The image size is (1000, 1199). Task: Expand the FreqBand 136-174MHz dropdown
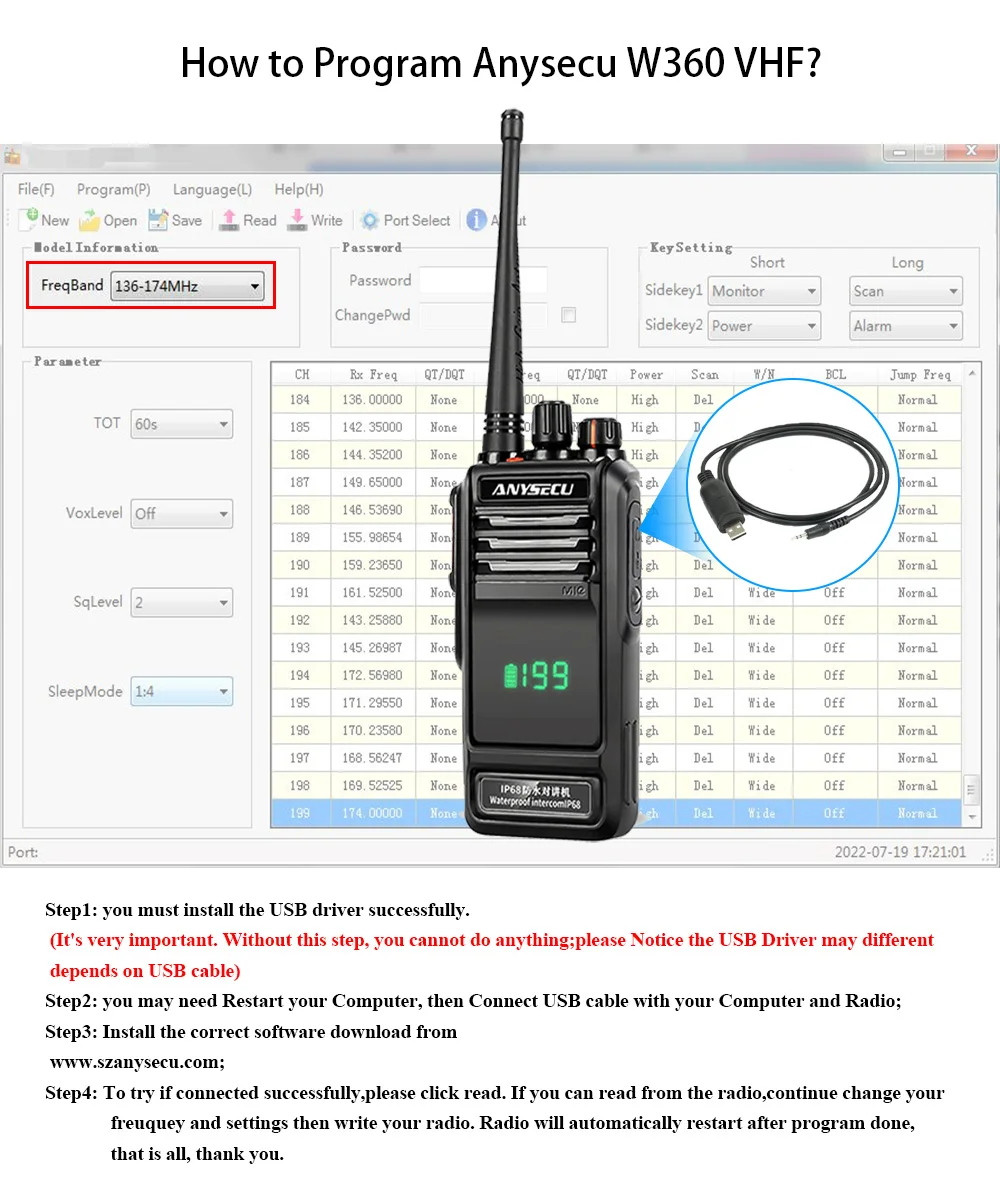coord(255,287)
